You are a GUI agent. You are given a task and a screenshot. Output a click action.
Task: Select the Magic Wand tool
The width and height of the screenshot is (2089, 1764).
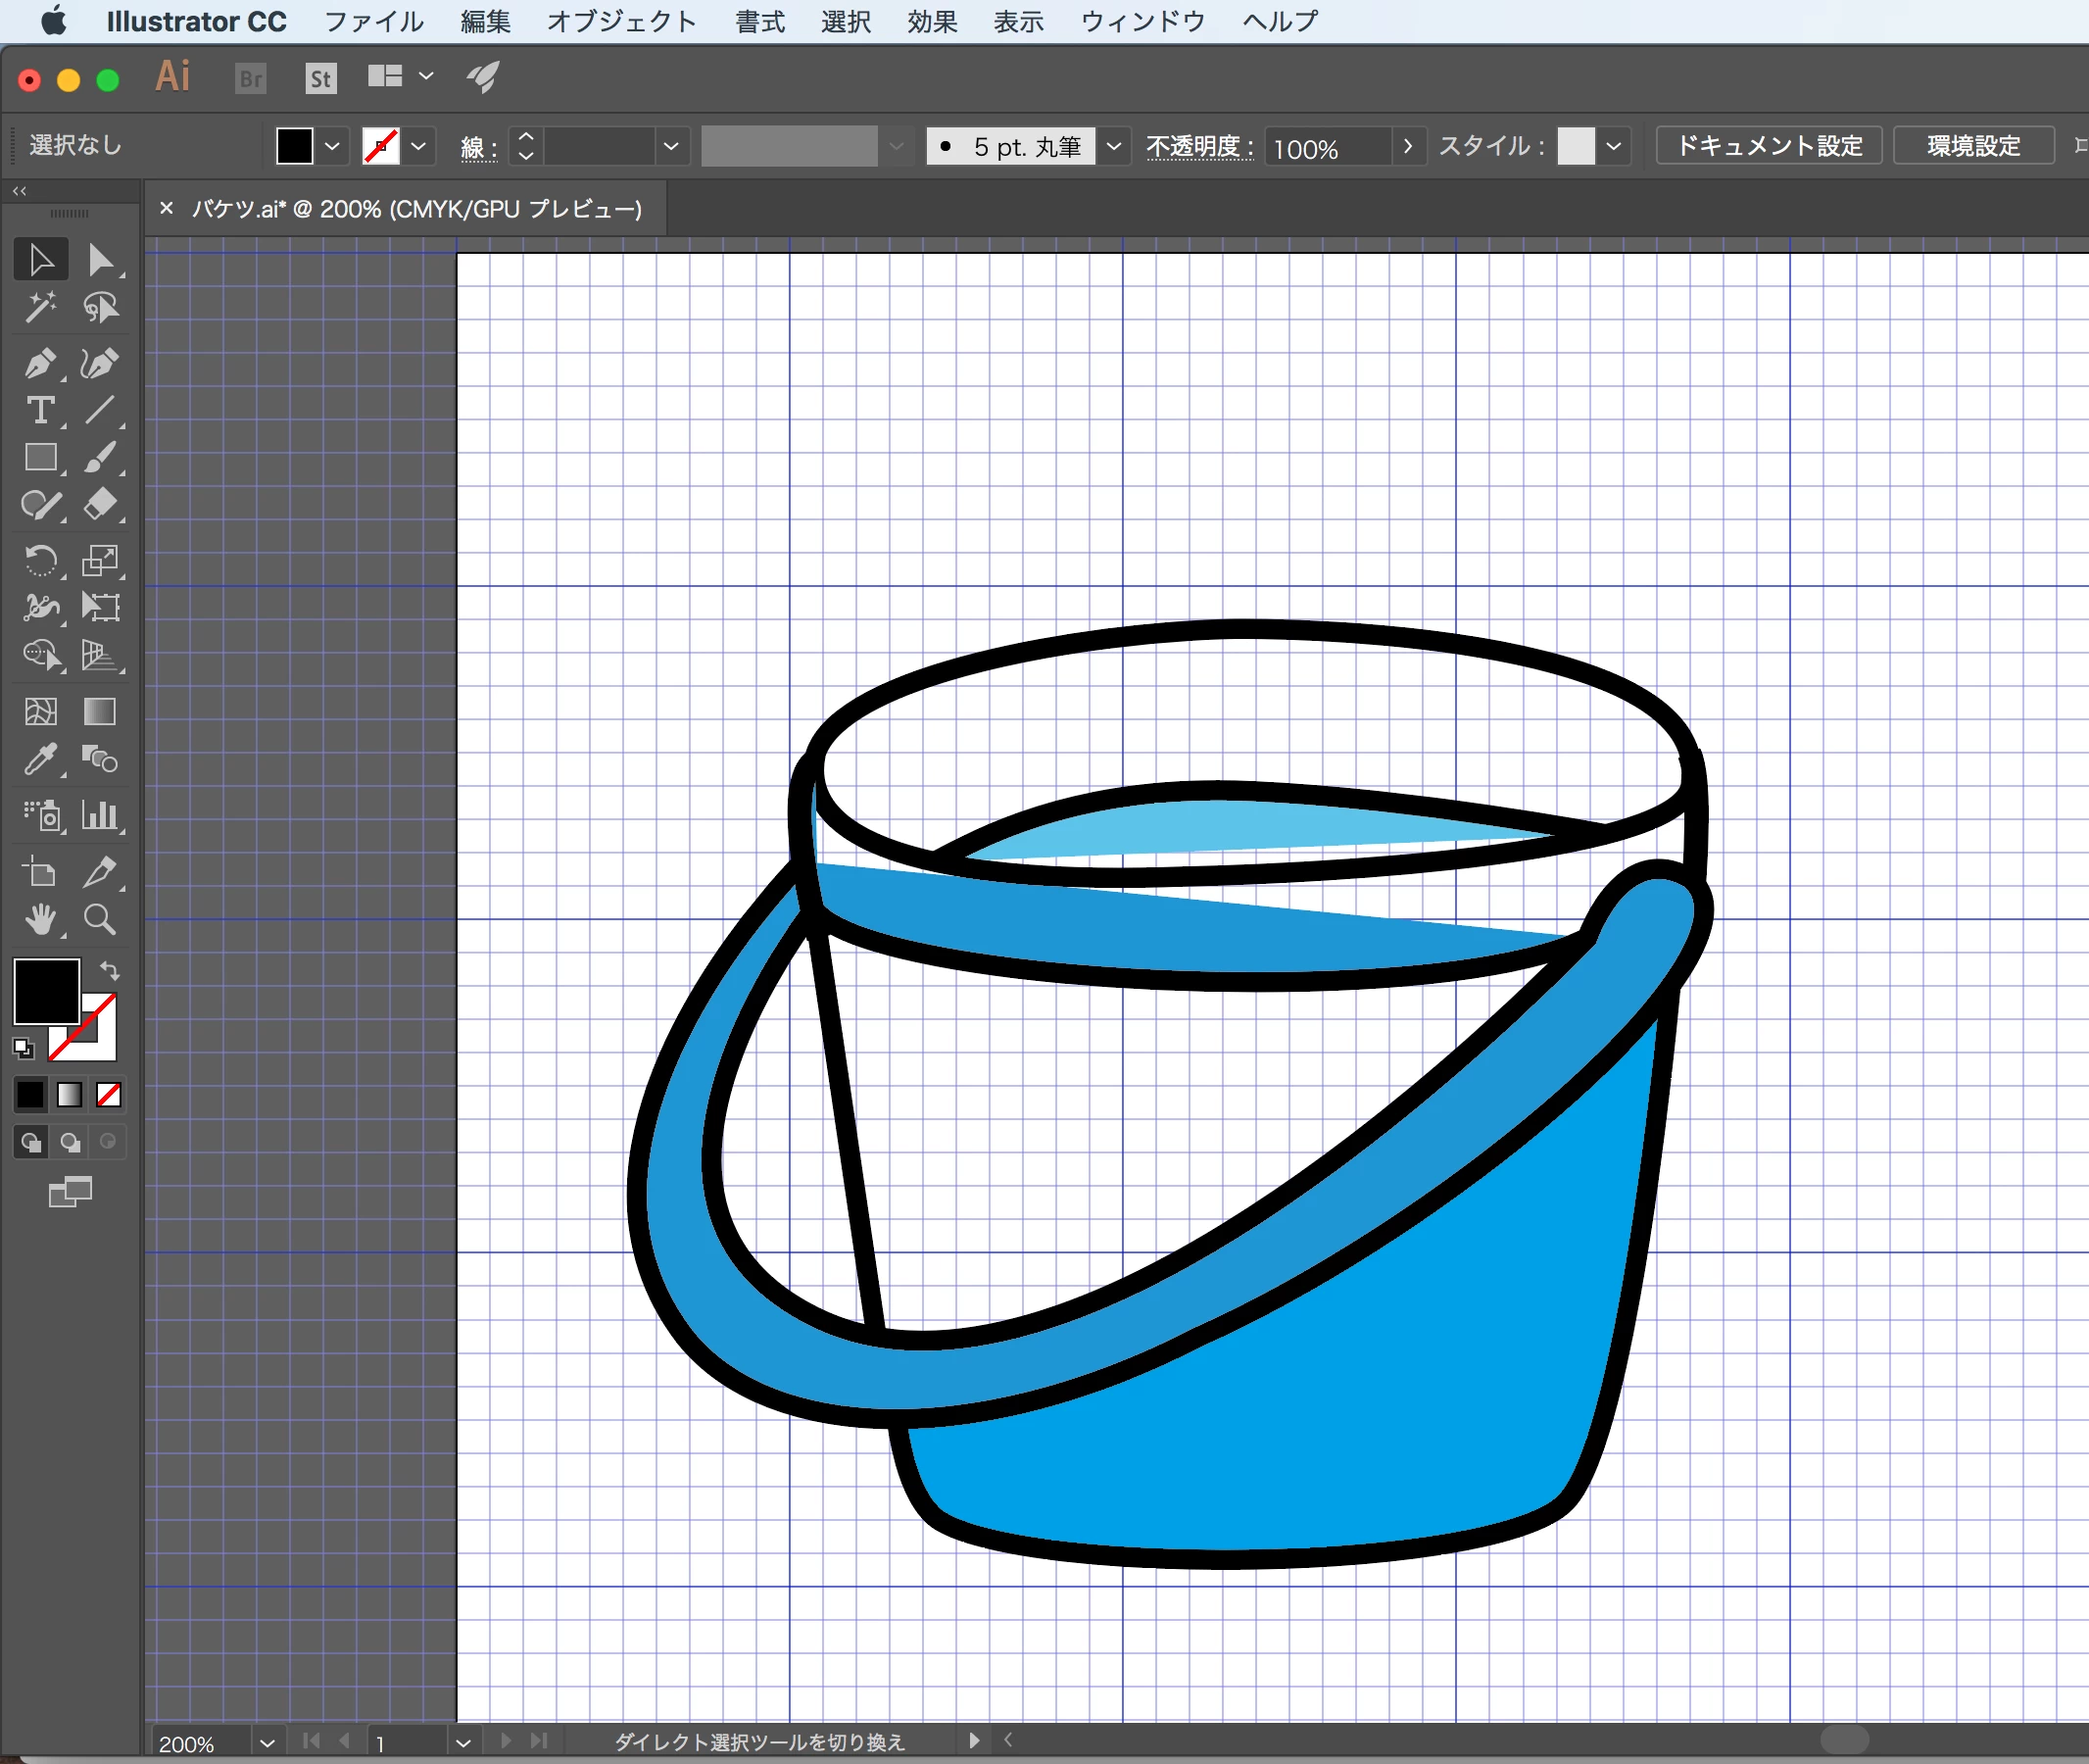pos(39,308)
